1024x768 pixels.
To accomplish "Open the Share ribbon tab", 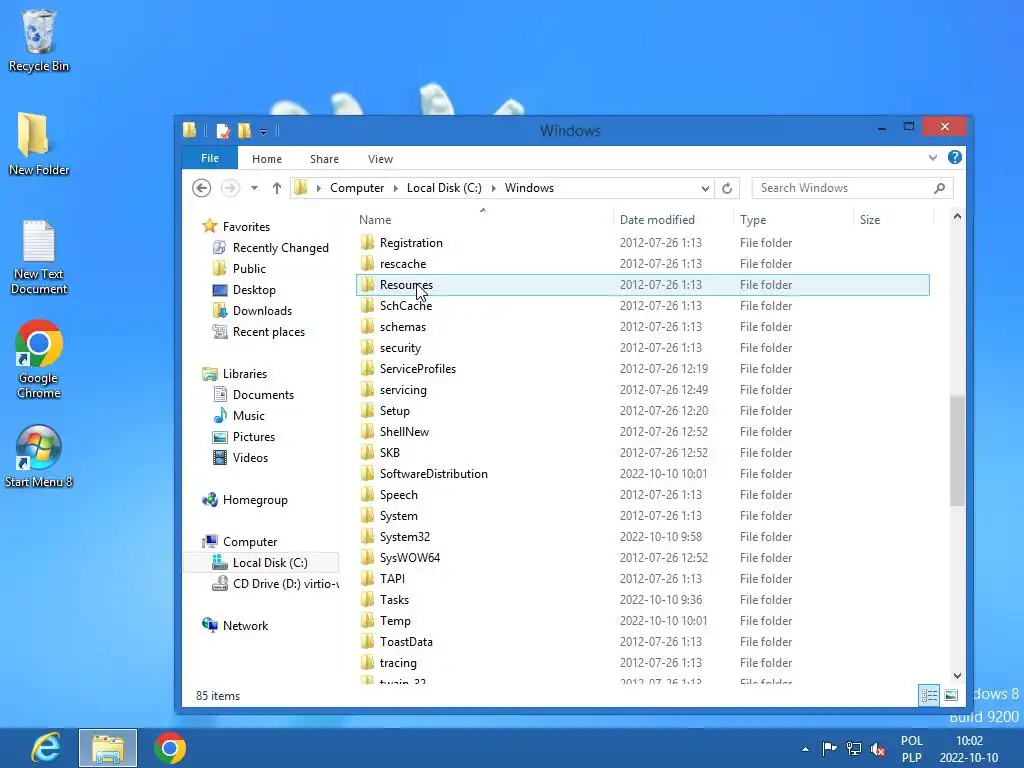I will (x=324, y=159).
